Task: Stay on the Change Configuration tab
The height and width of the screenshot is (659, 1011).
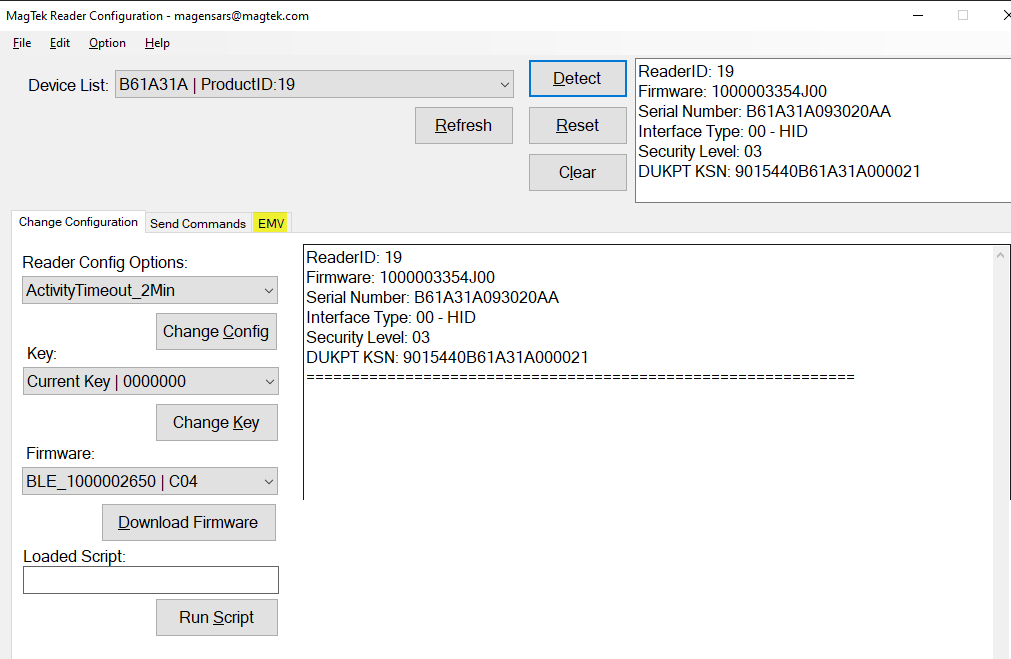Action: [78, 221]
